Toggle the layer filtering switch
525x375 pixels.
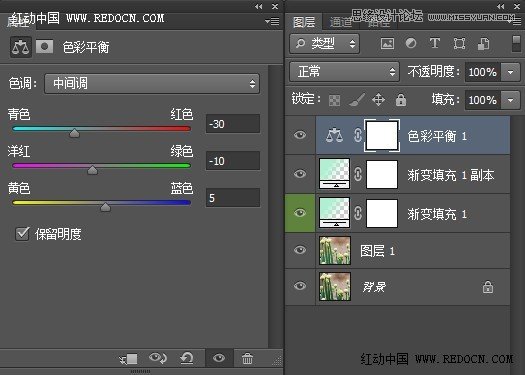(x=516, y=44)
